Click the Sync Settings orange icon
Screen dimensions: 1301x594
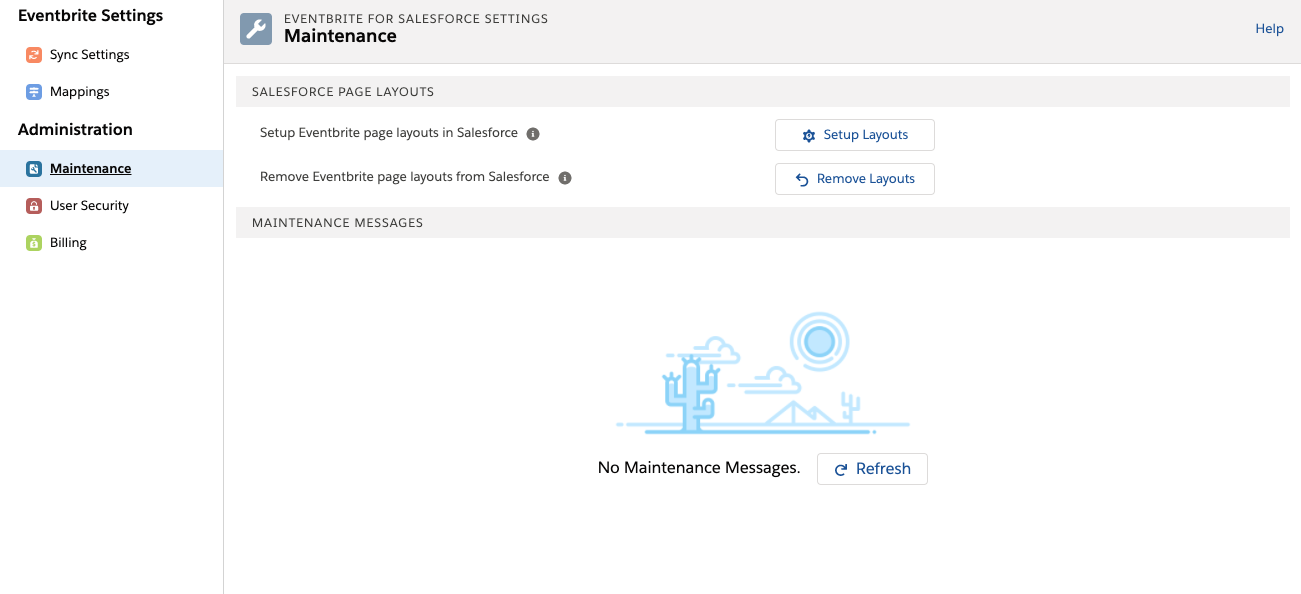pos(33,55)
